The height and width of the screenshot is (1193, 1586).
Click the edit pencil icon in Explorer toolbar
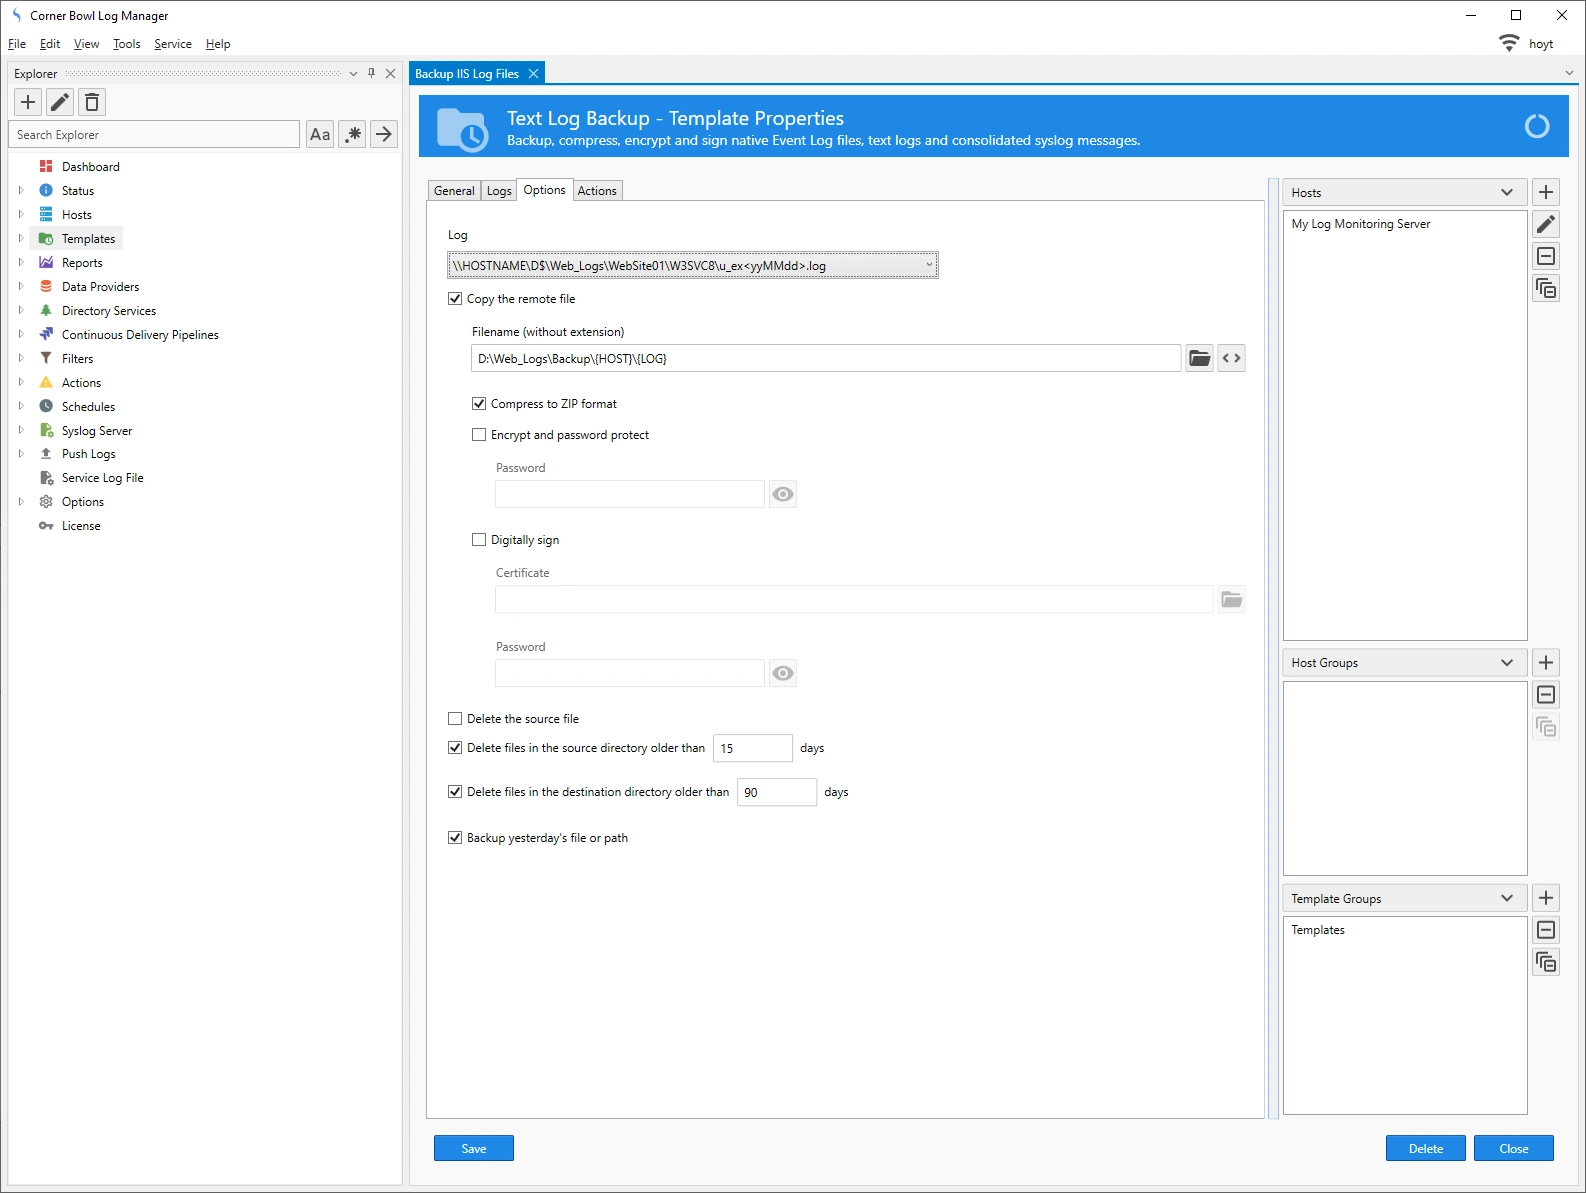click(x=60, y=102)
